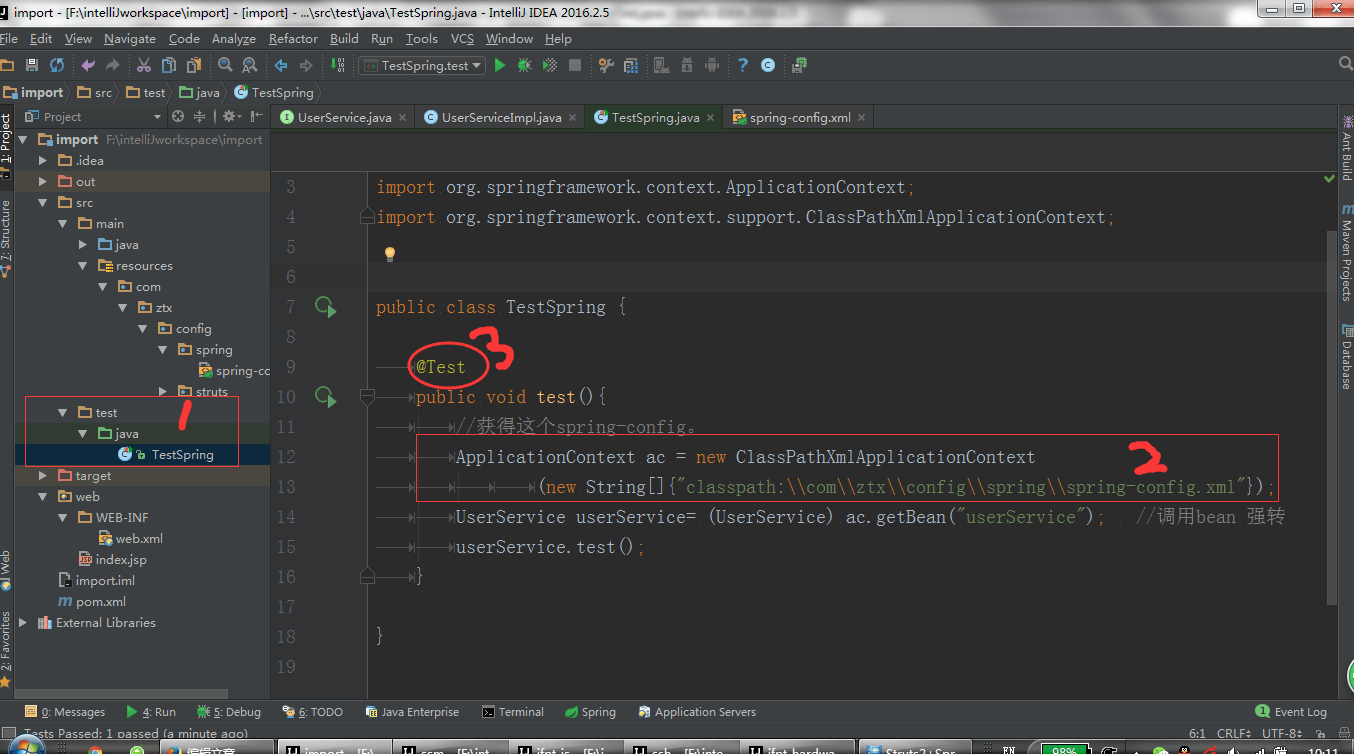The image size is (1354, 754).
Task: Toggle the Ant Build side panel
Action: click(x=1346, y=148)
